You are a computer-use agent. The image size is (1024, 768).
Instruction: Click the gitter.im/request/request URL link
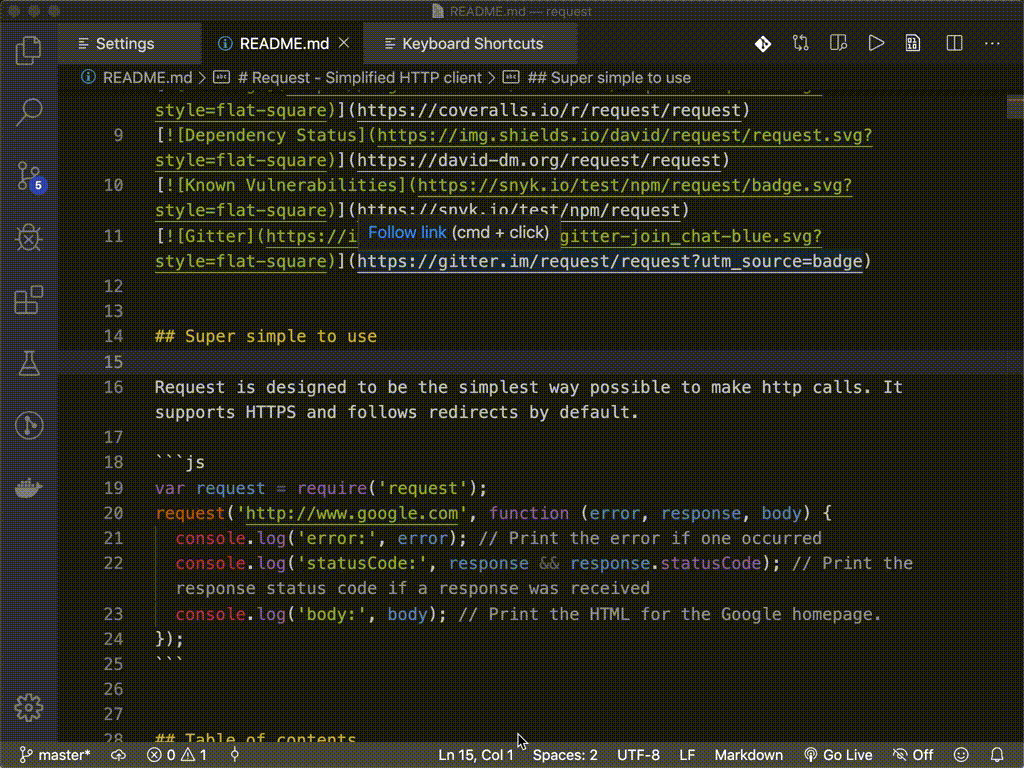610,261
